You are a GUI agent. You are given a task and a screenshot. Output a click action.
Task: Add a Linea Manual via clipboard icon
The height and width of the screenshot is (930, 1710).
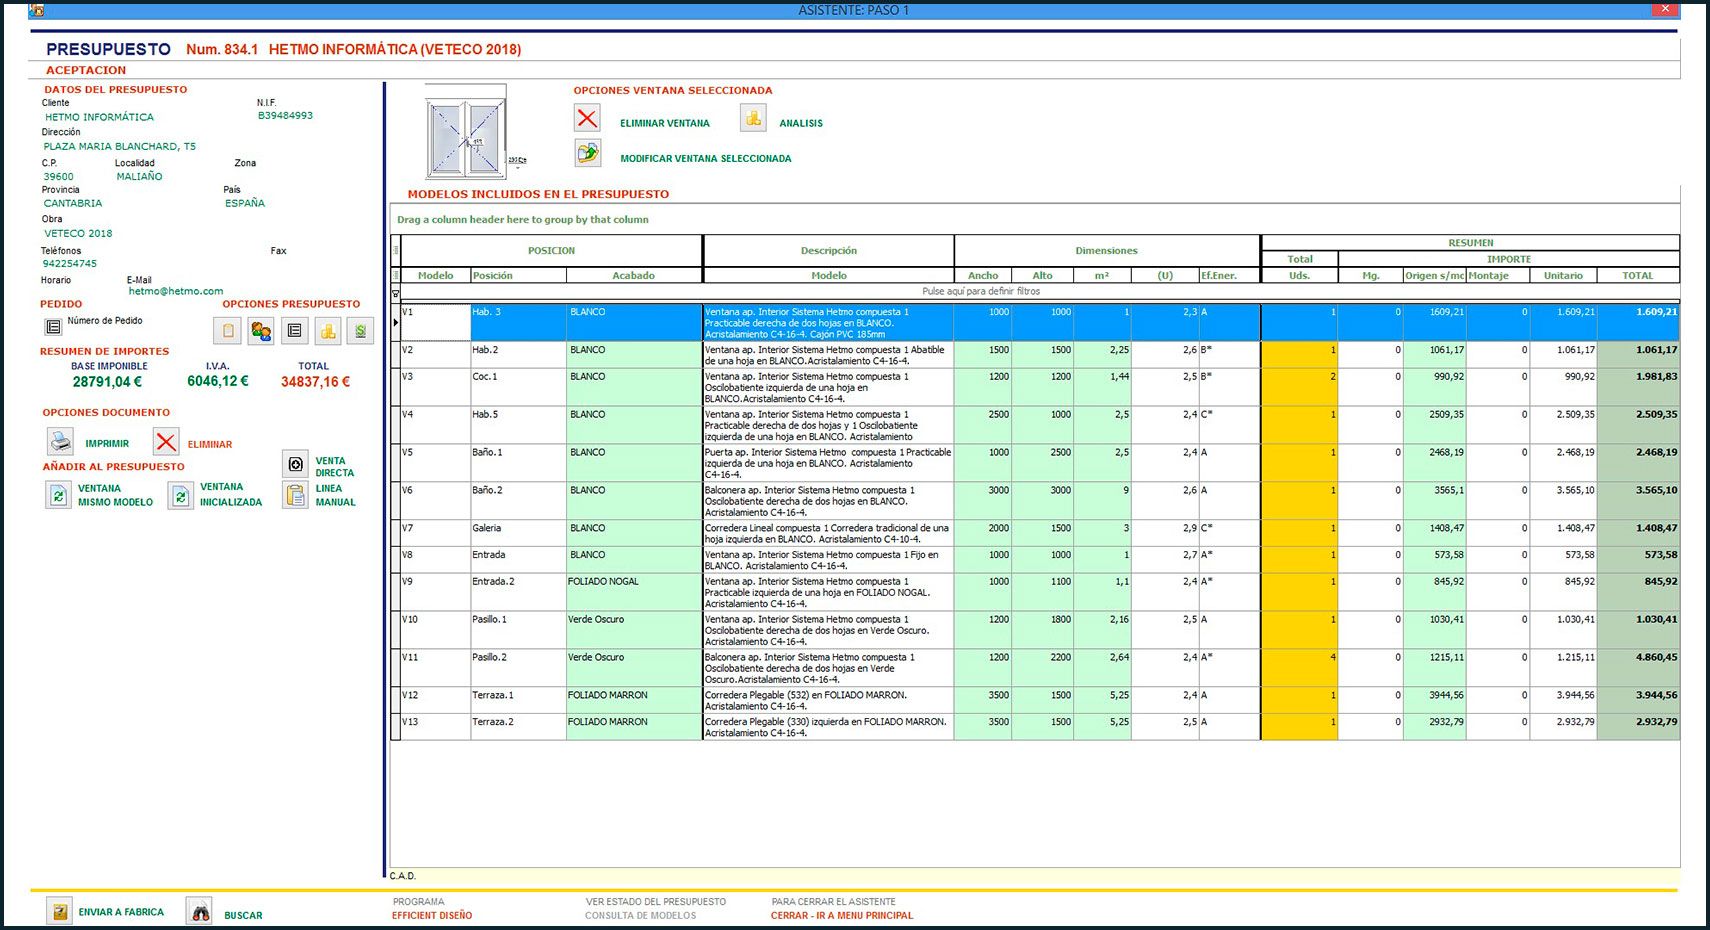click(x=295, y=495)
